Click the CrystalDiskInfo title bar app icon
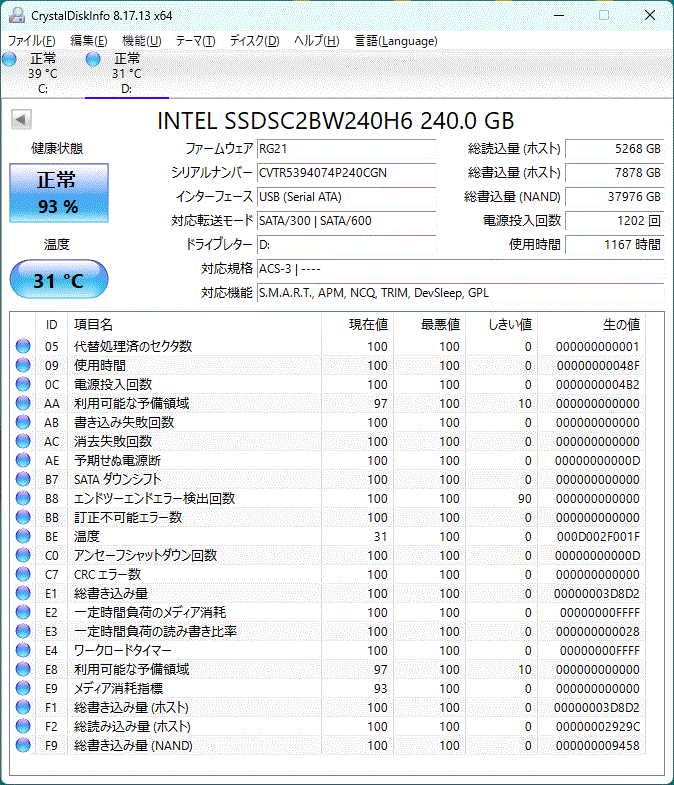Image resolution: width=674 pixels, height=785 pixels. click(14, 15)
